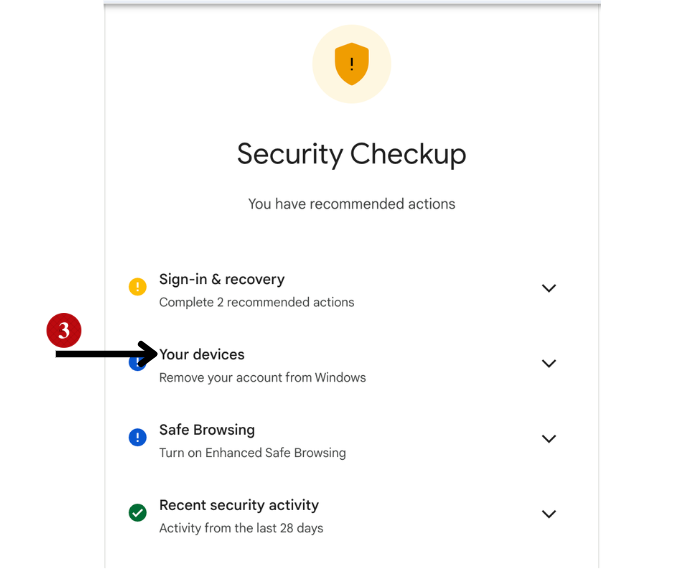Expand the Your devices chevron
The image size is (686, 586).
click(548, 363)
